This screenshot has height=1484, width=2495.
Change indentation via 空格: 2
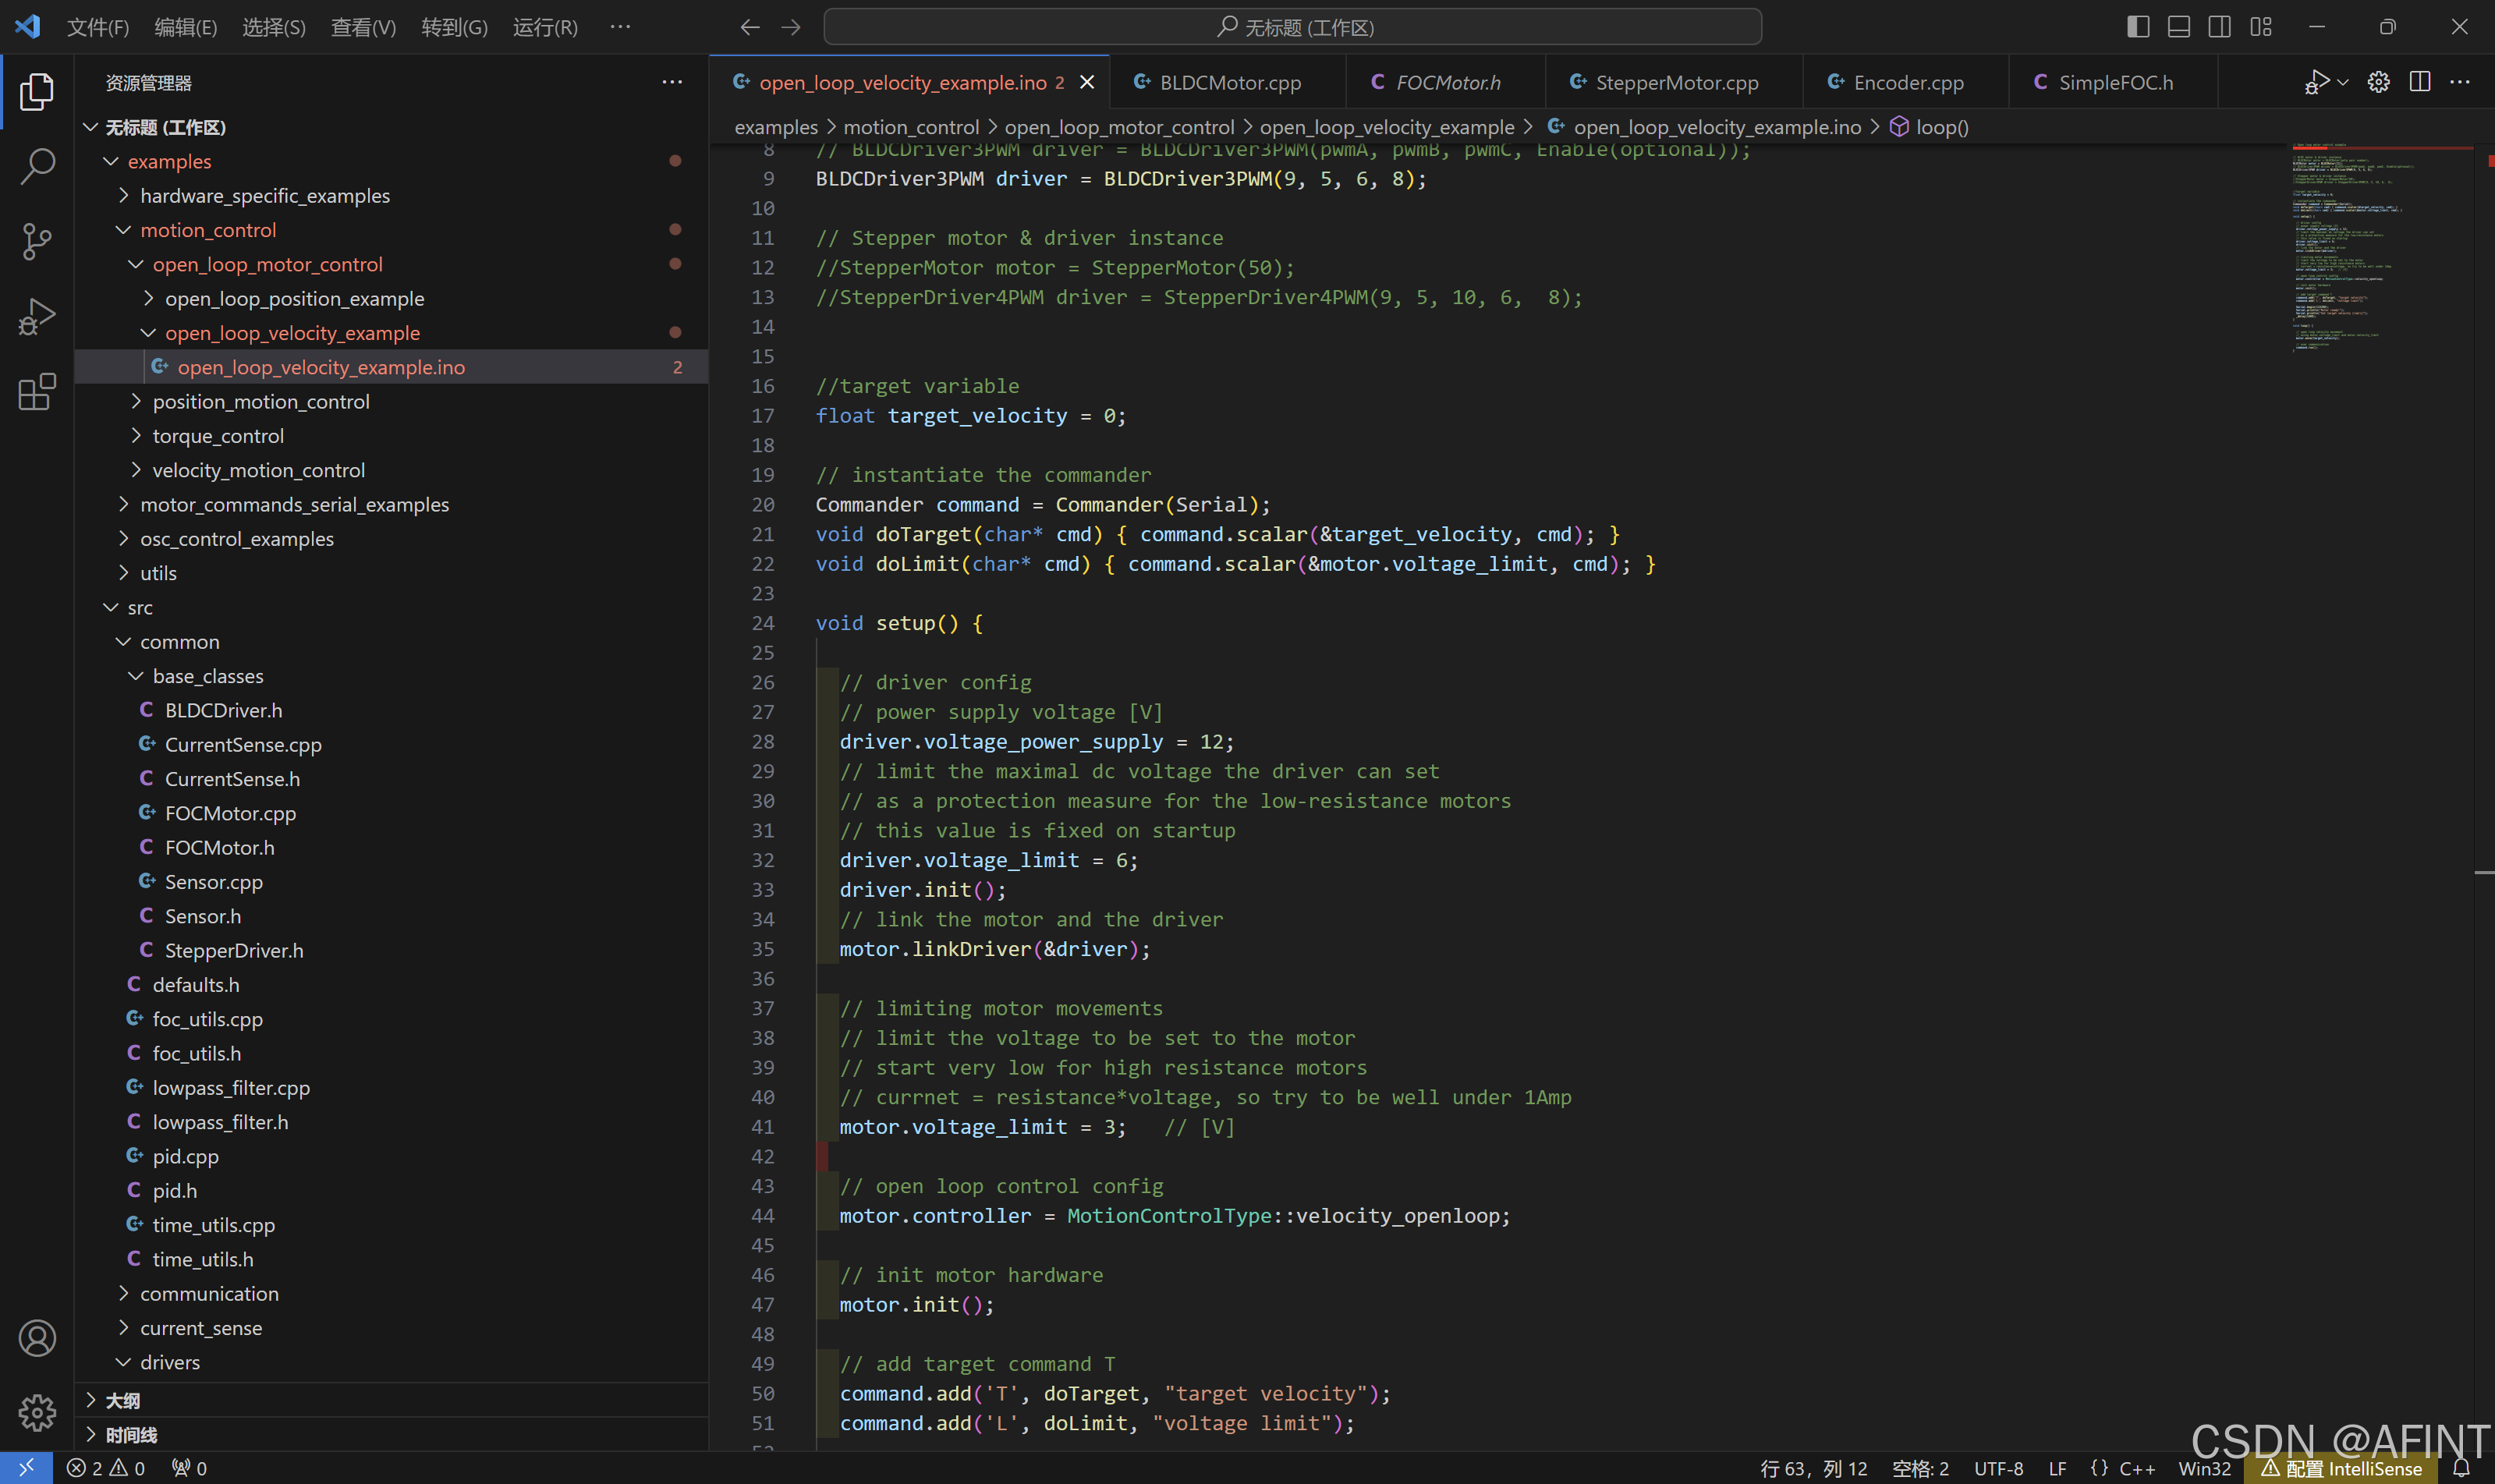(1920, 1468)
